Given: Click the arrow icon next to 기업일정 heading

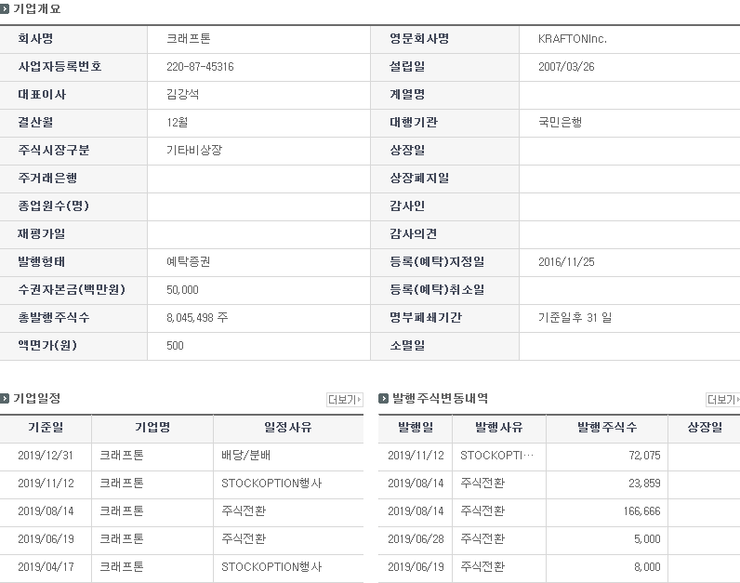Looking at the screenshot, I should [x=4, y=398].
